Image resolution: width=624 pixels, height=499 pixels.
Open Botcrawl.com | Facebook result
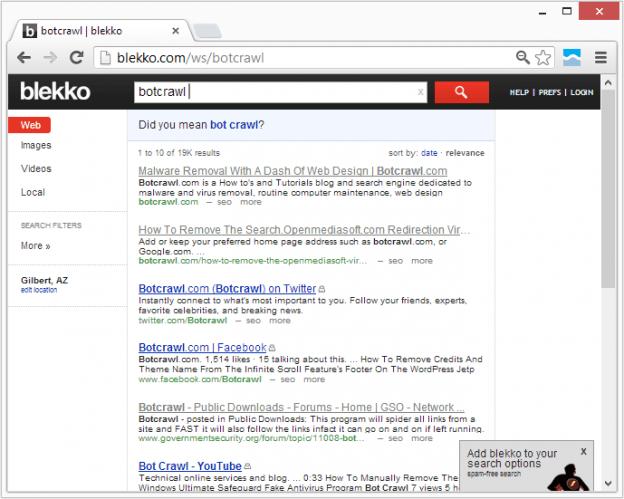tap(202, 348)
